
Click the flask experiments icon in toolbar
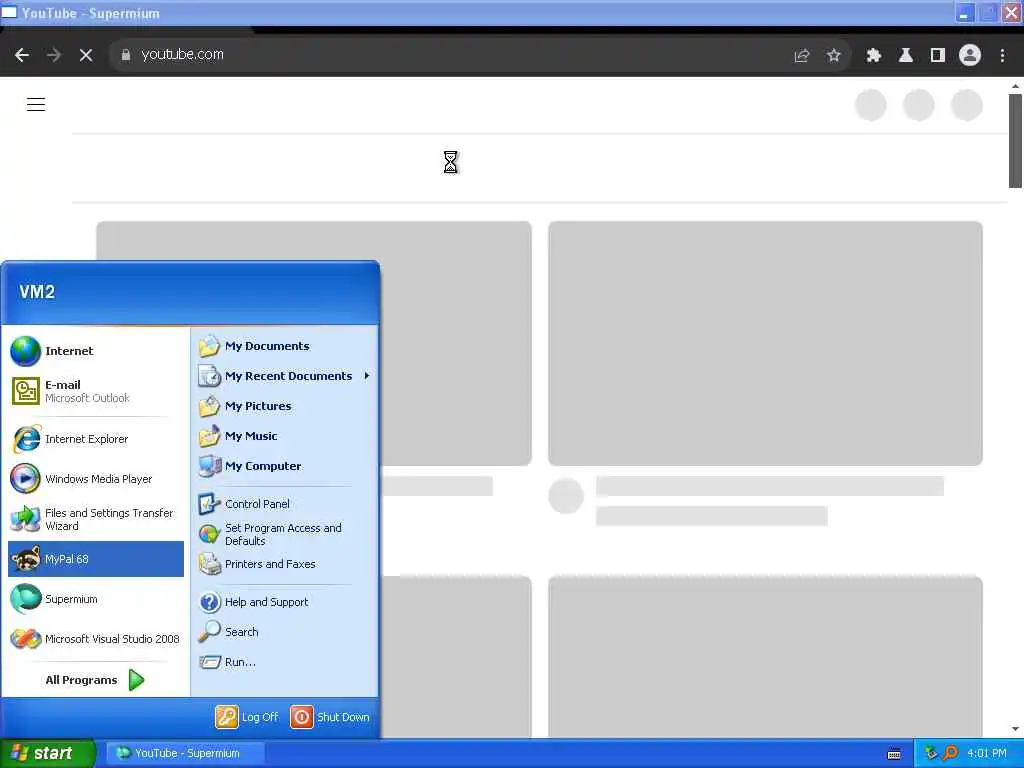[x=905, y=56]
